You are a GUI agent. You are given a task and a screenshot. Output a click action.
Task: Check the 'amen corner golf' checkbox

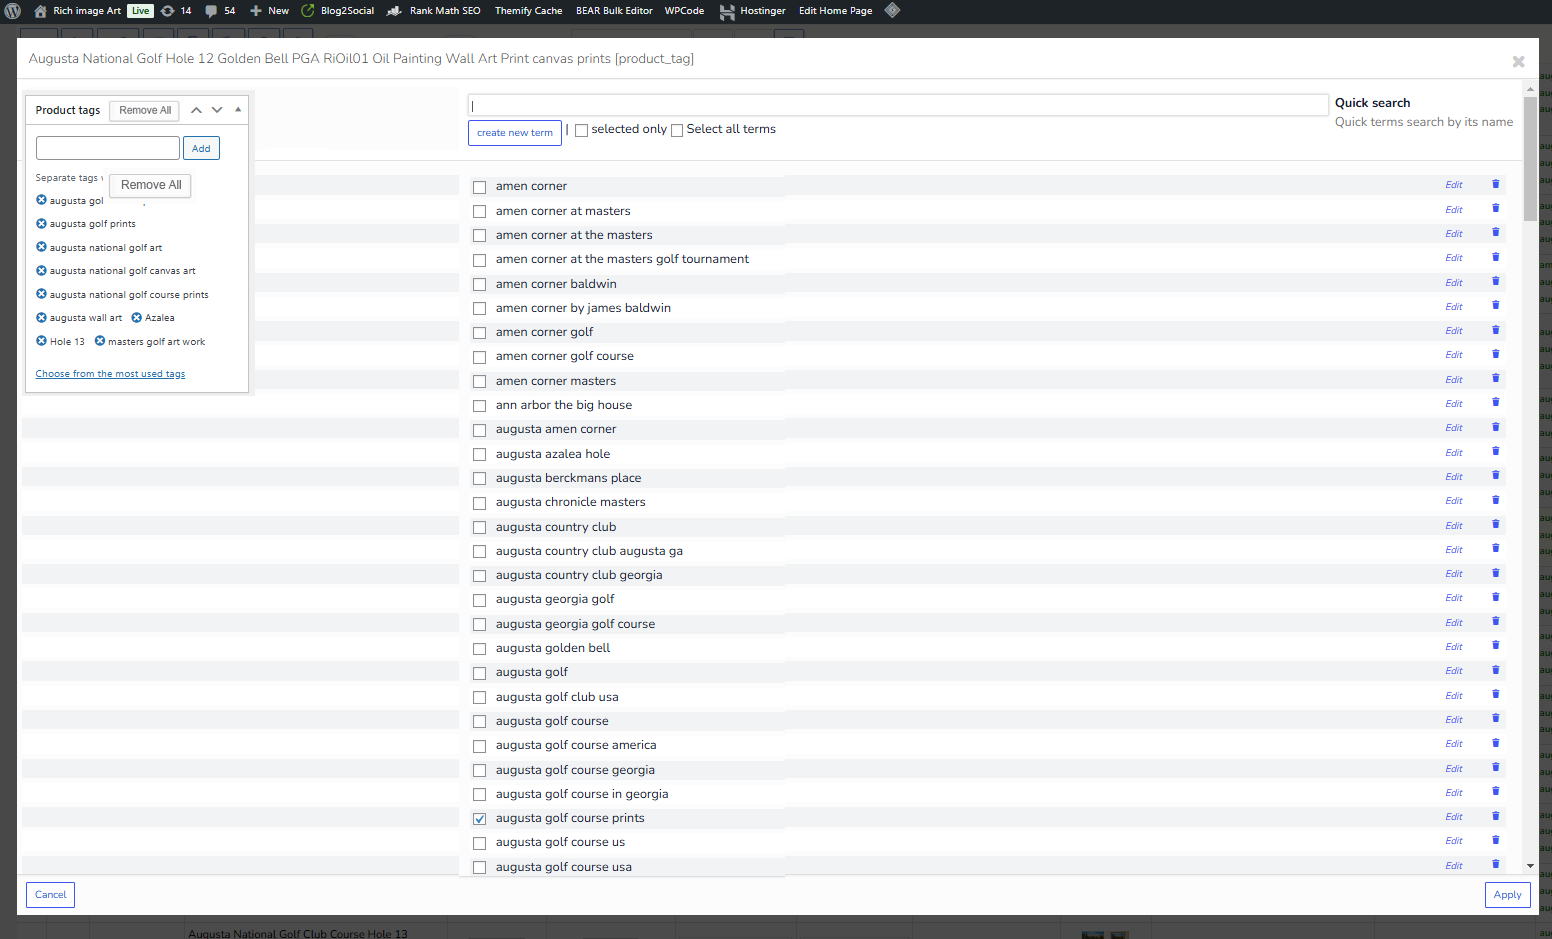pyautogui.click(x=480, y=333)
